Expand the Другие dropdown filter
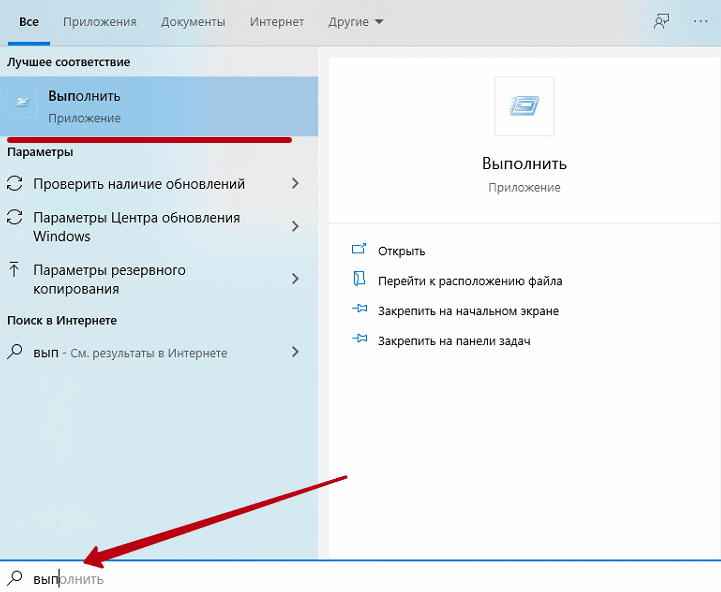The height and width of the screenshot is (592, 721). pyautogui.click(x=355, y=22)
